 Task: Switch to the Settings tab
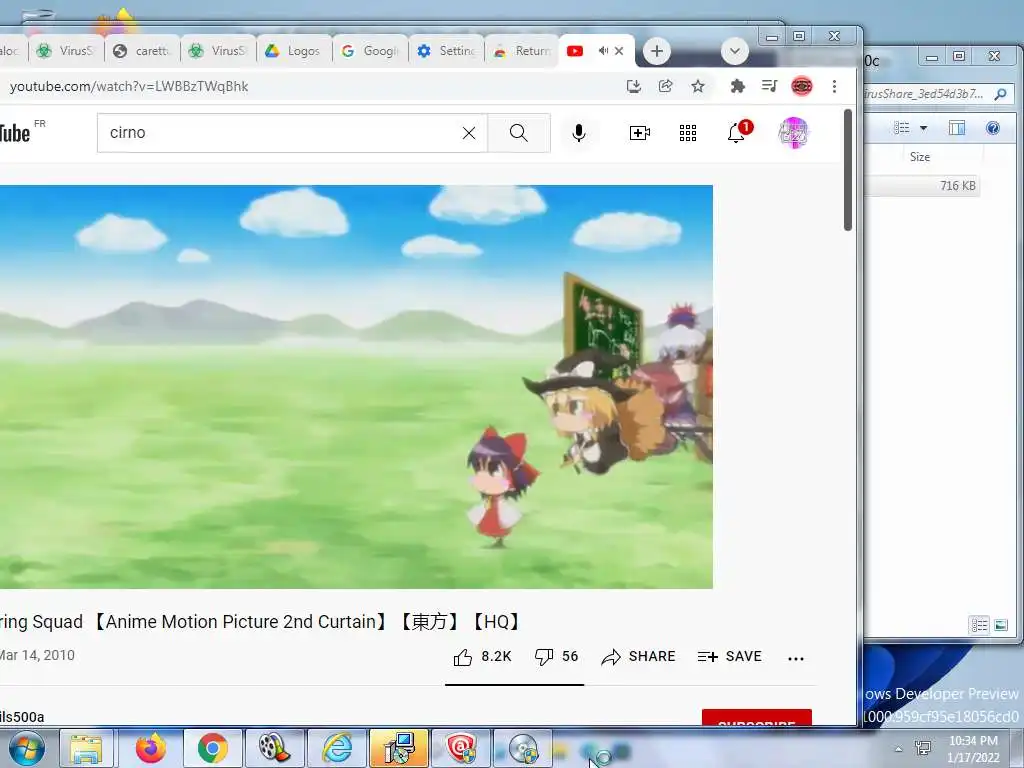446,51
